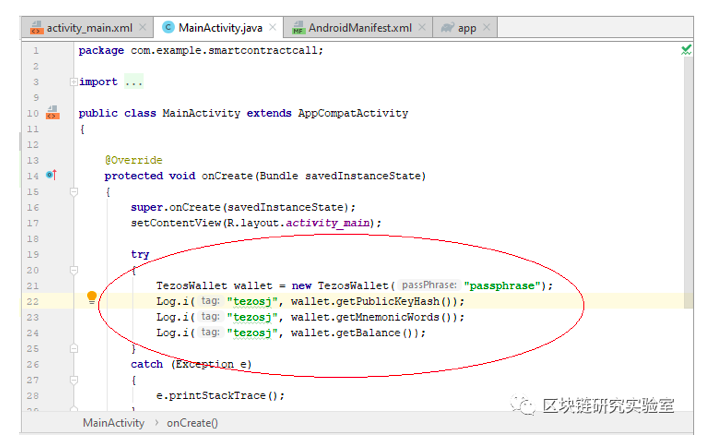
Task: Click the MainActivity class name in declaration
Action: pos(201,113)
